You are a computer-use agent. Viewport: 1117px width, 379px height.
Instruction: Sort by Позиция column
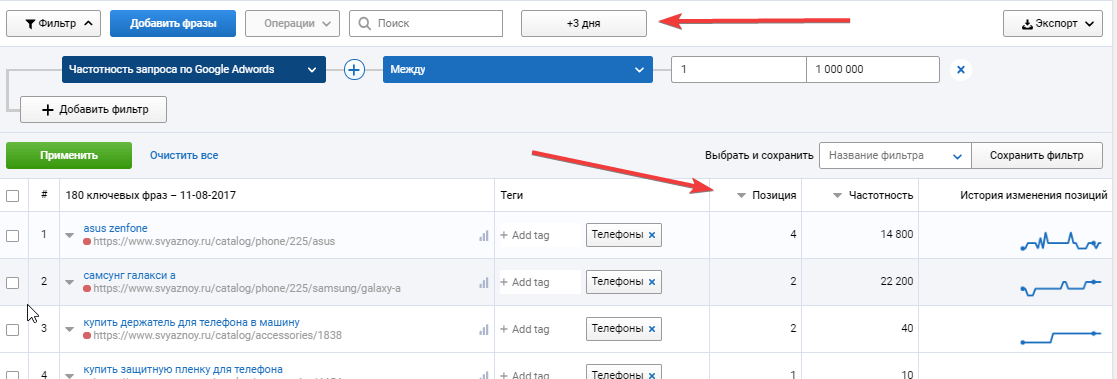767,195
